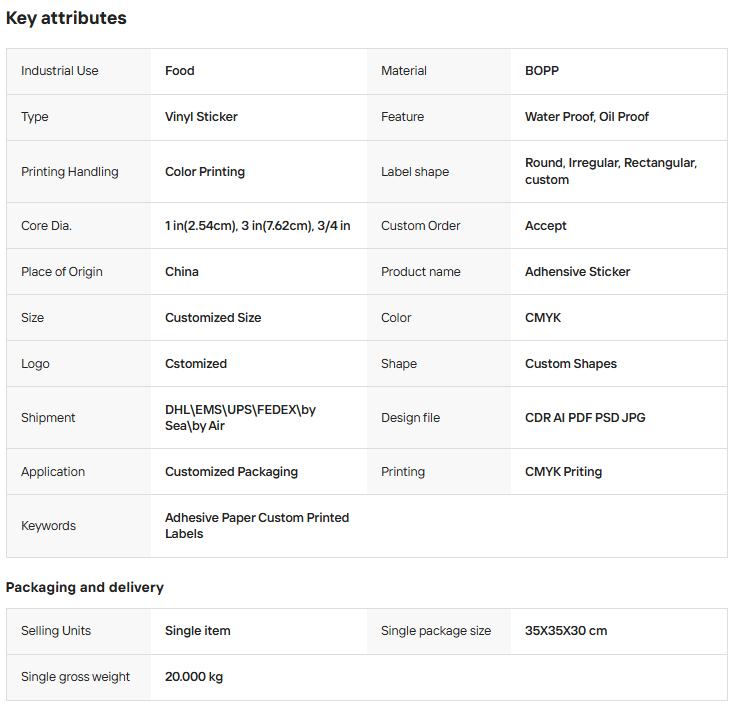Click the Water Proof, Oil Proof feature value

pos(586,117)
